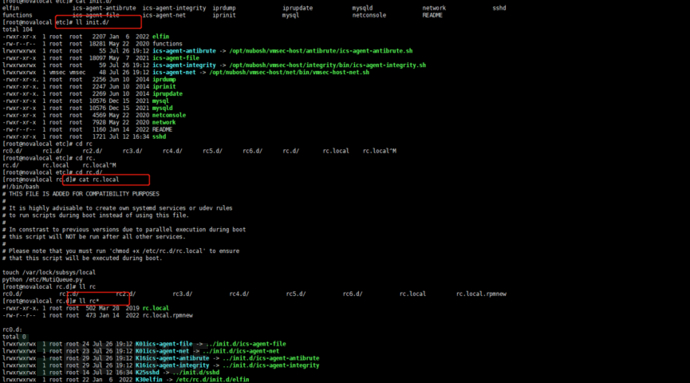Click 'ics-agent-file' in the 18097-byte row

[x=176, y=58]
